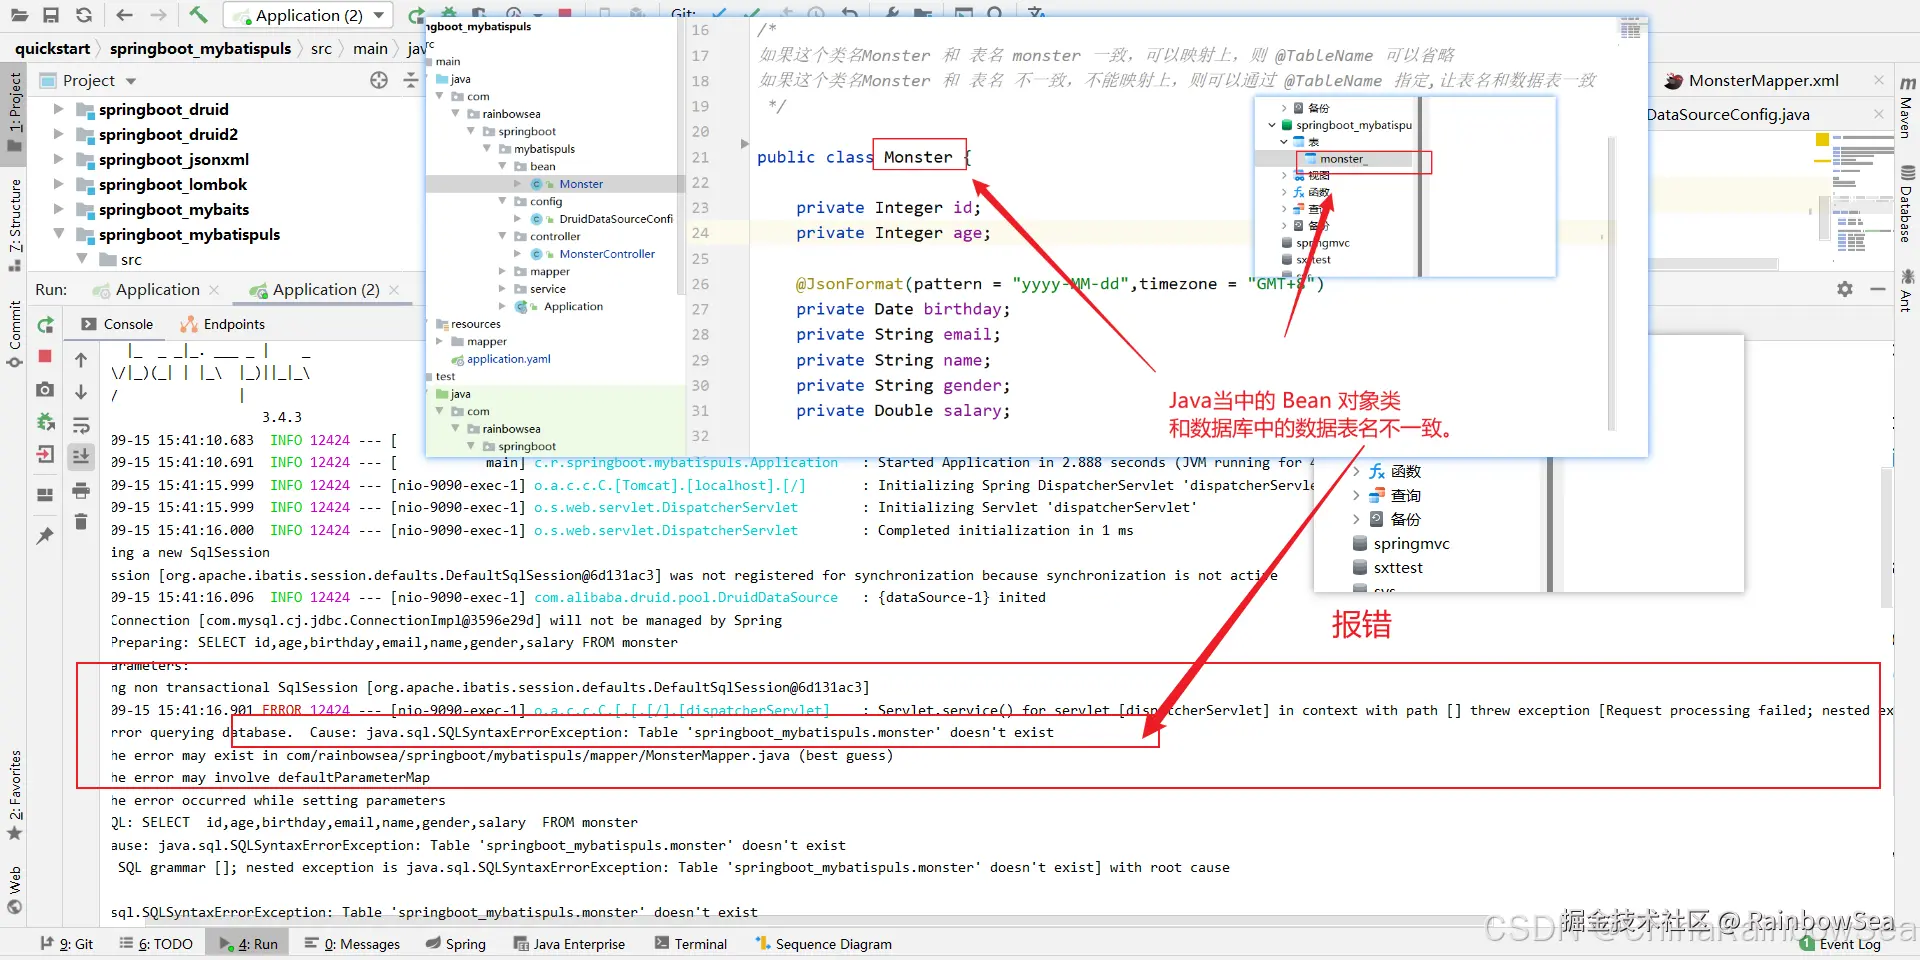Navigate forward with the right arrow
This screenshot has height=960, width=1920.
tap(158, 15)
